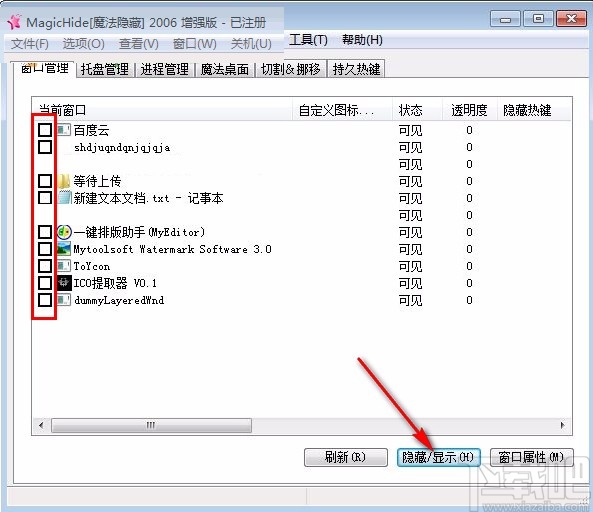Click the 透明度 column header
593x512 pixels.
(x=469, y=110)
